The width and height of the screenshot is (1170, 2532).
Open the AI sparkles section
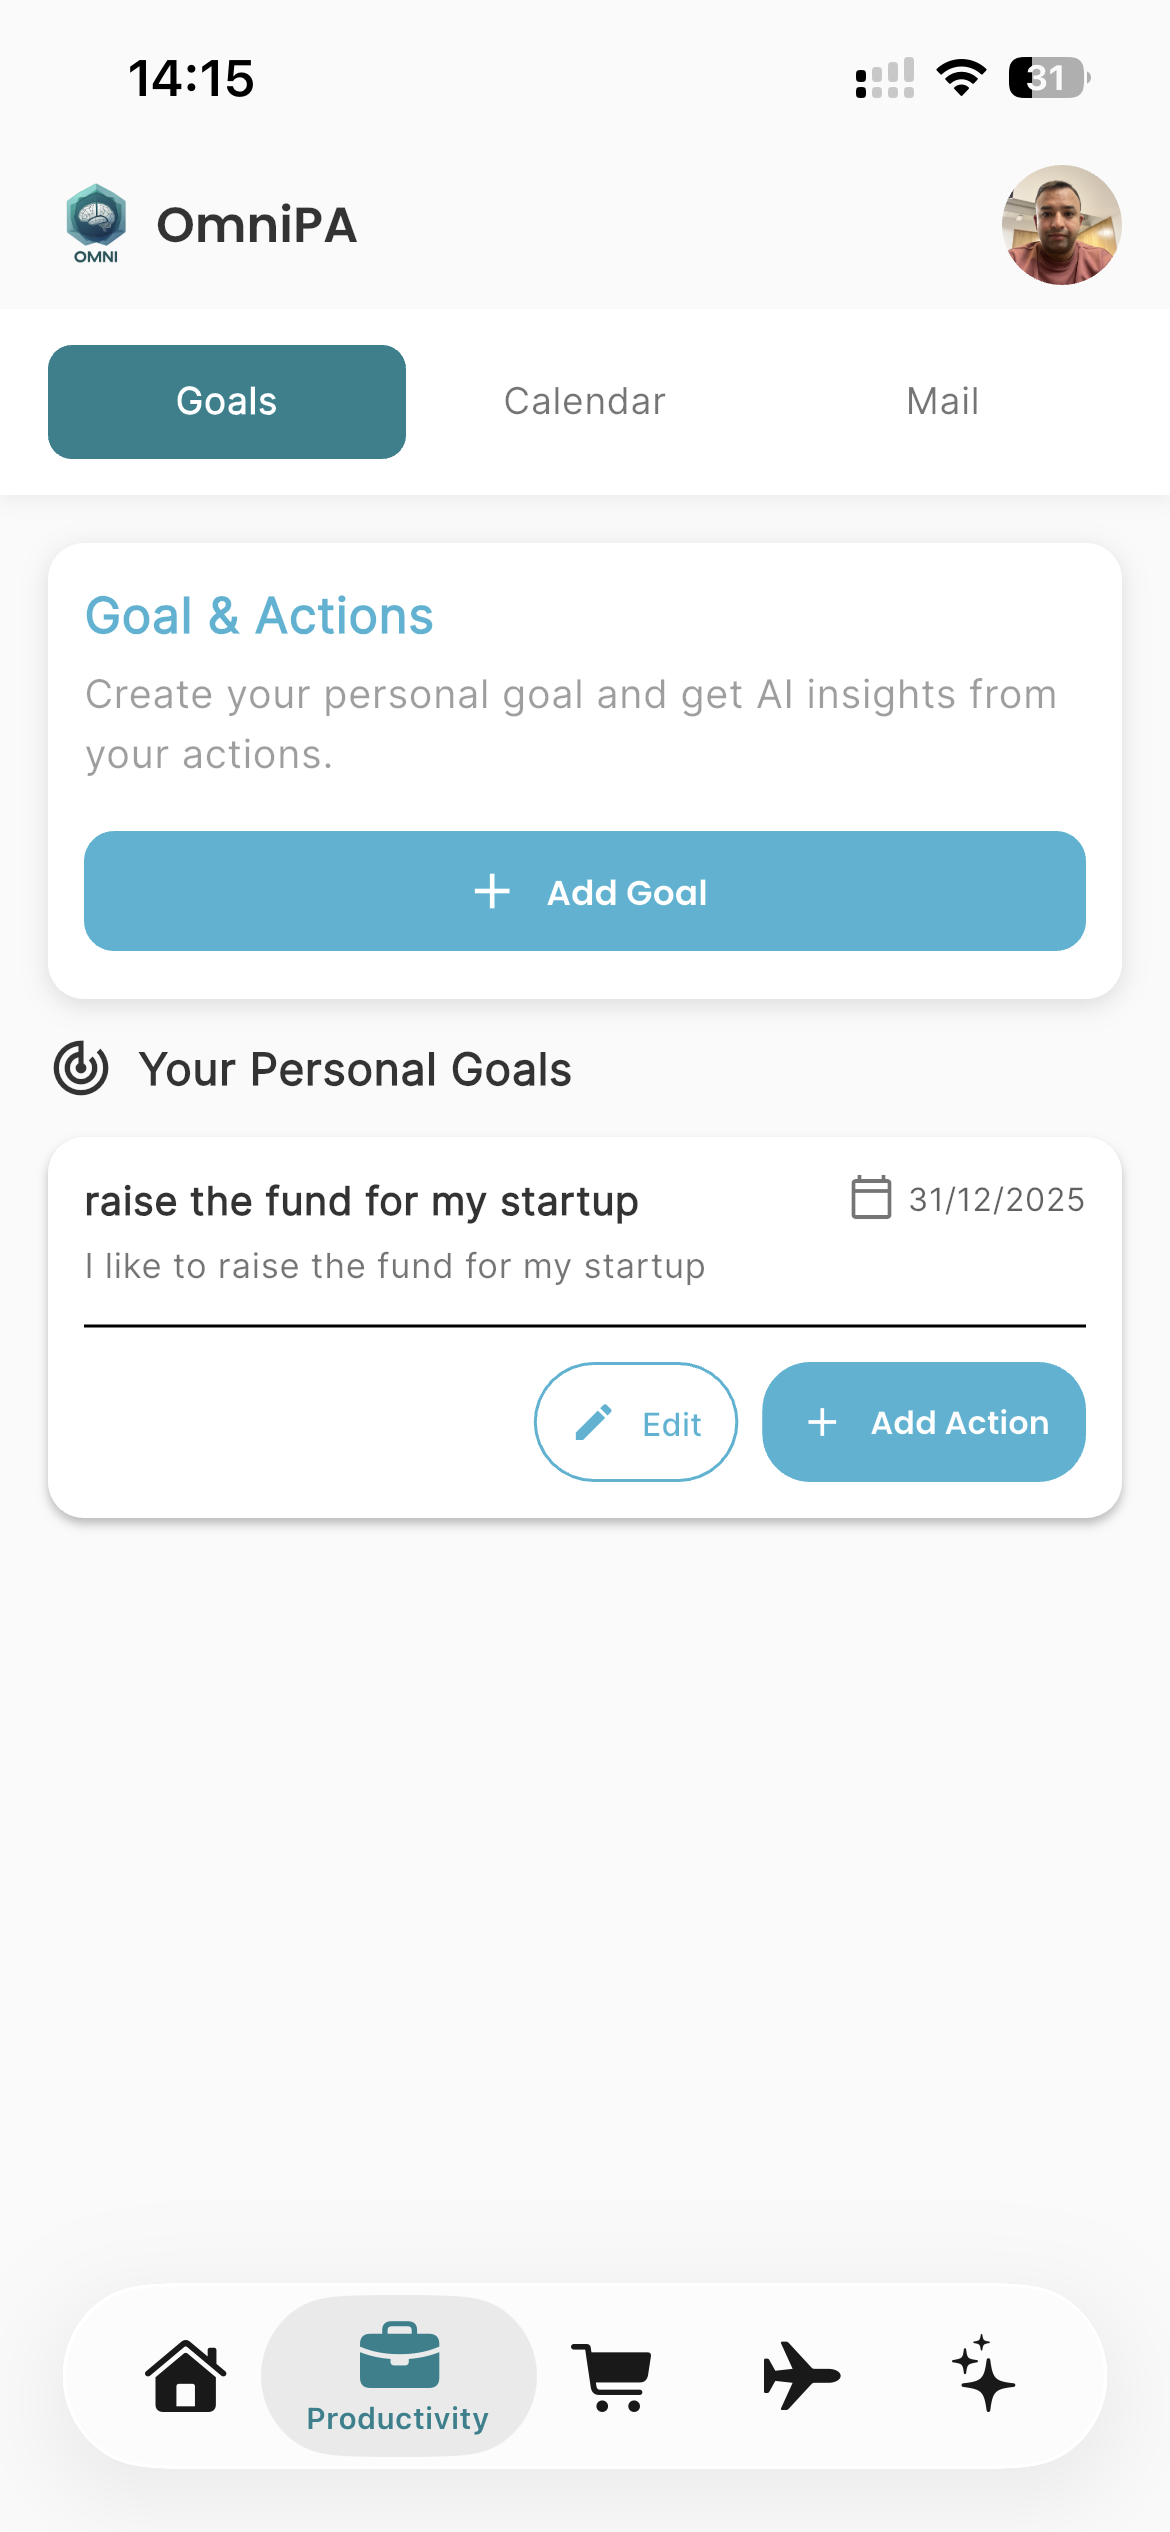984,2374
